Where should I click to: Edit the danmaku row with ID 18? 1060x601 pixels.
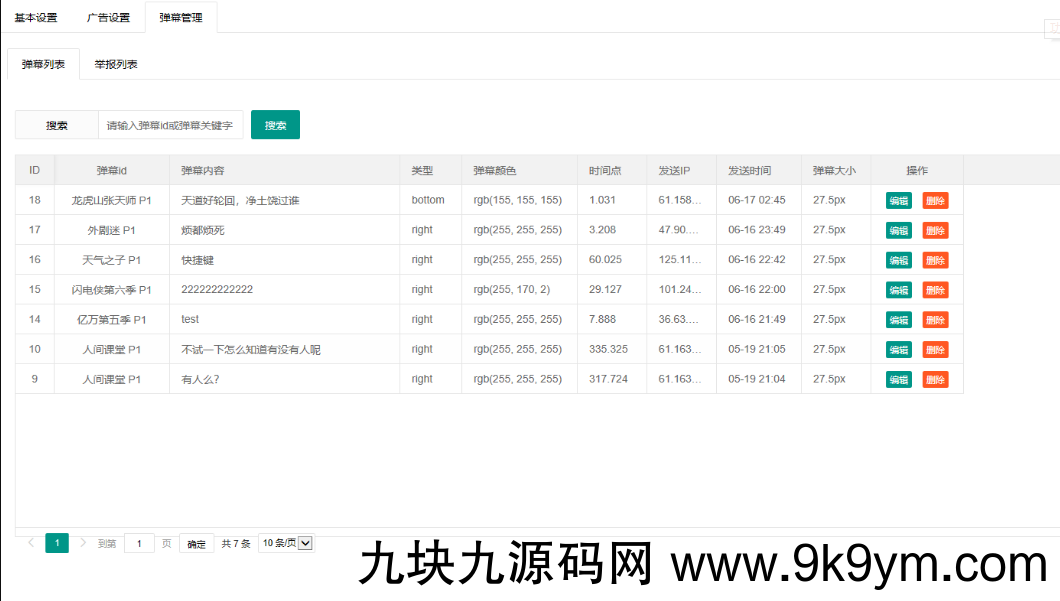898,201
